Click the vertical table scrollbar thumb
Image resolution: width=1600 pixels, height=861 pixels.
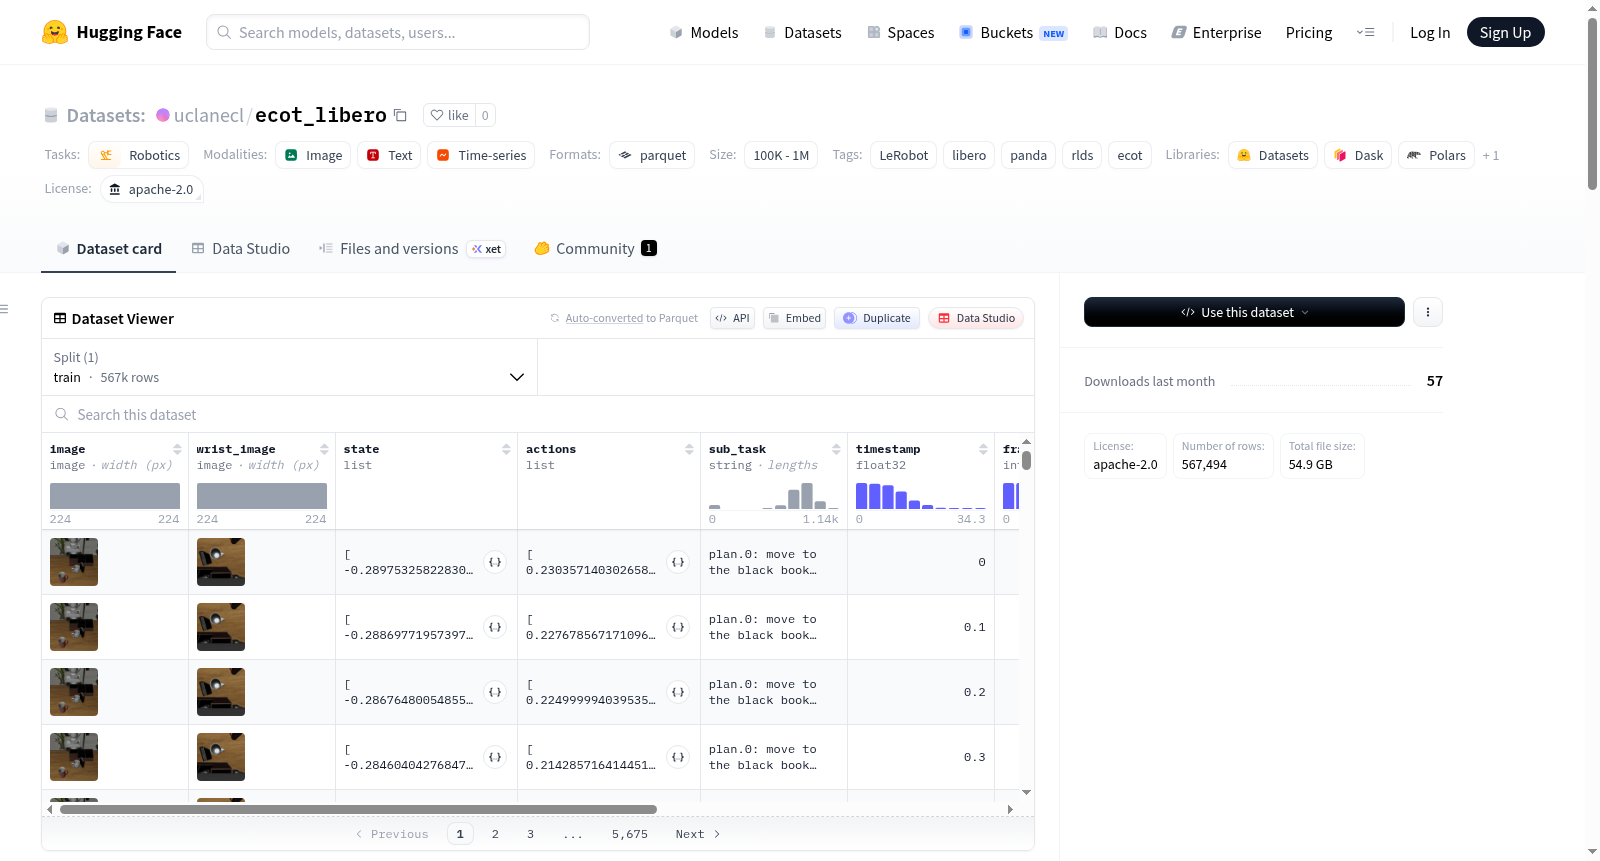[1026, 461]
